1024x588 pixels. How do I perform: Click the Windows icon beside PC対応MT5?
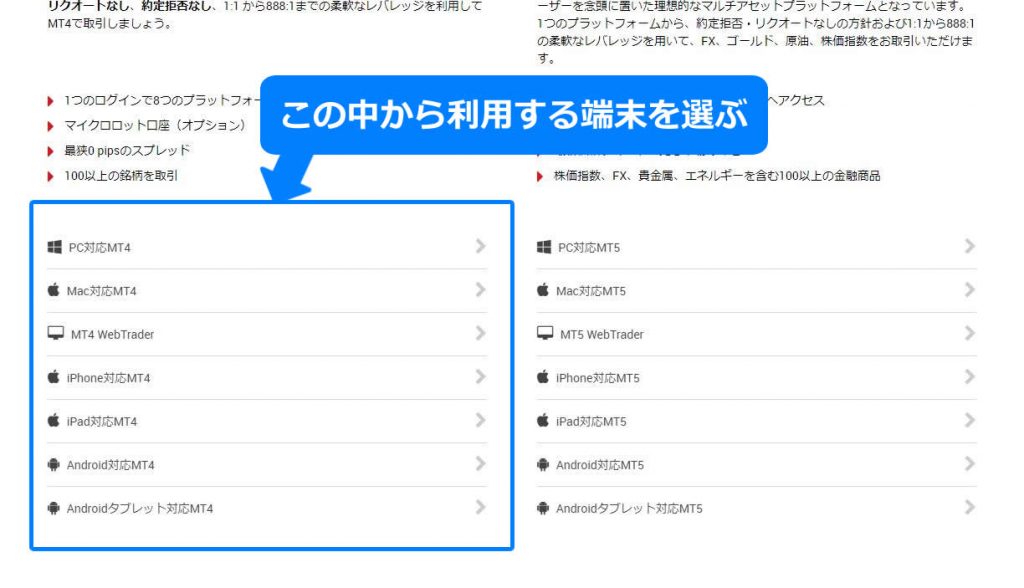point(544,247)
